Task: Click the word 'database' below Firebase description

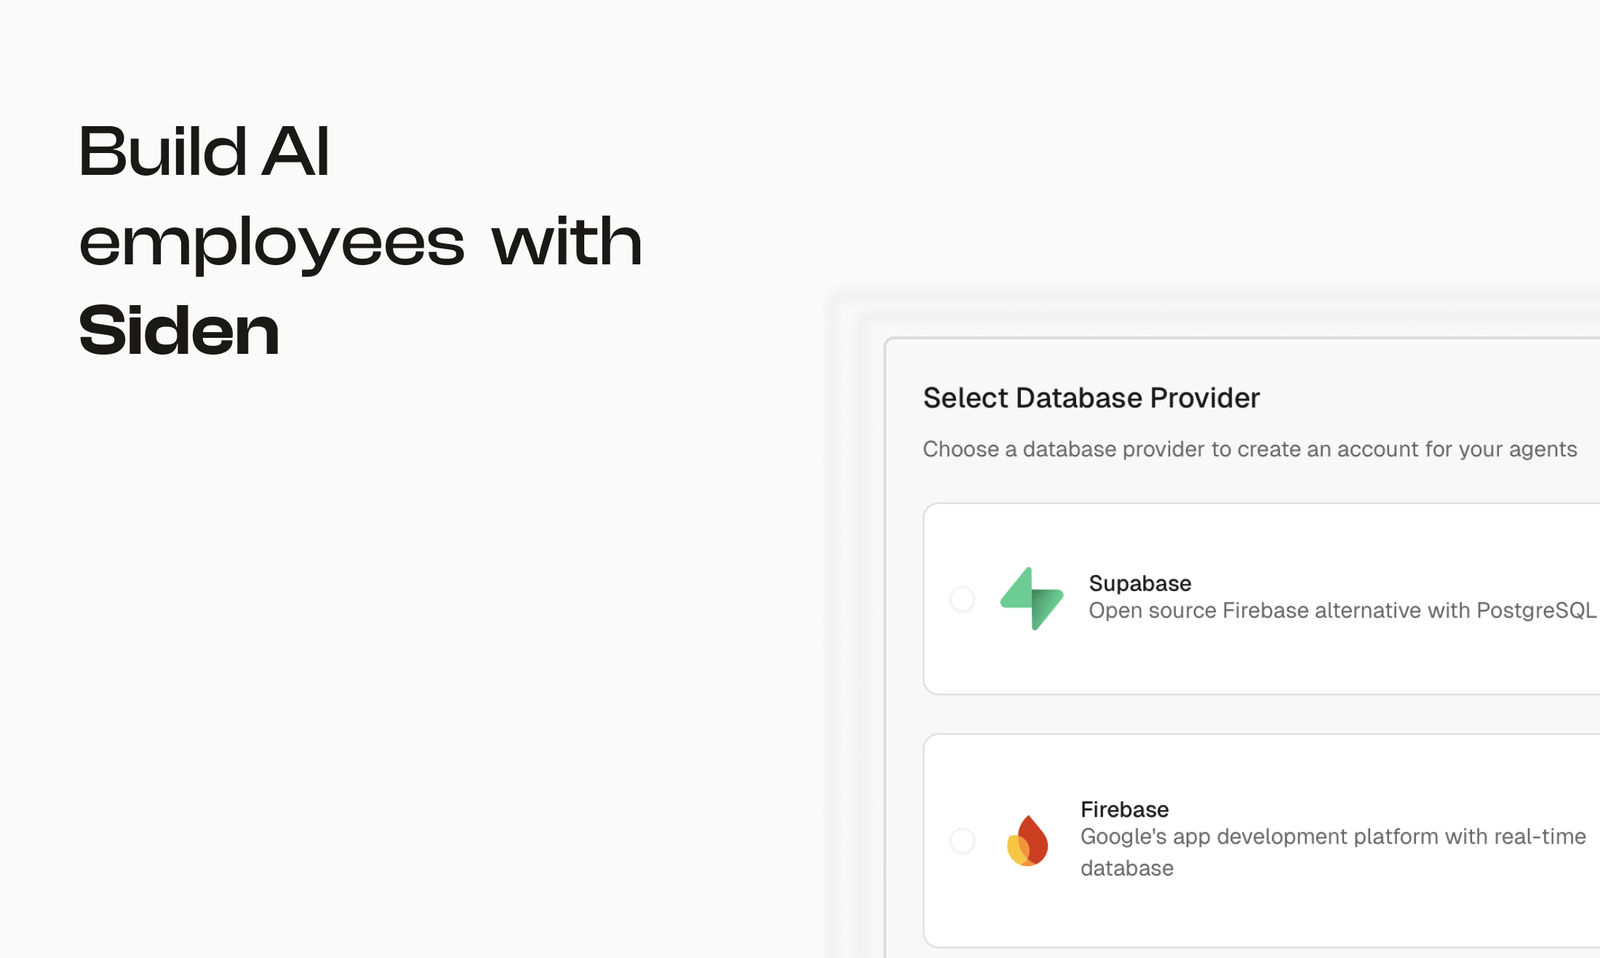Action: point(1127,868)
